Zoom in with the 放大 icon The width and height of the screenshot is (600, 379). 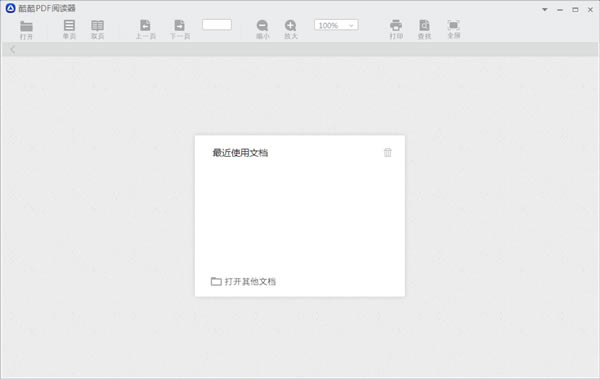coord(291,29)
